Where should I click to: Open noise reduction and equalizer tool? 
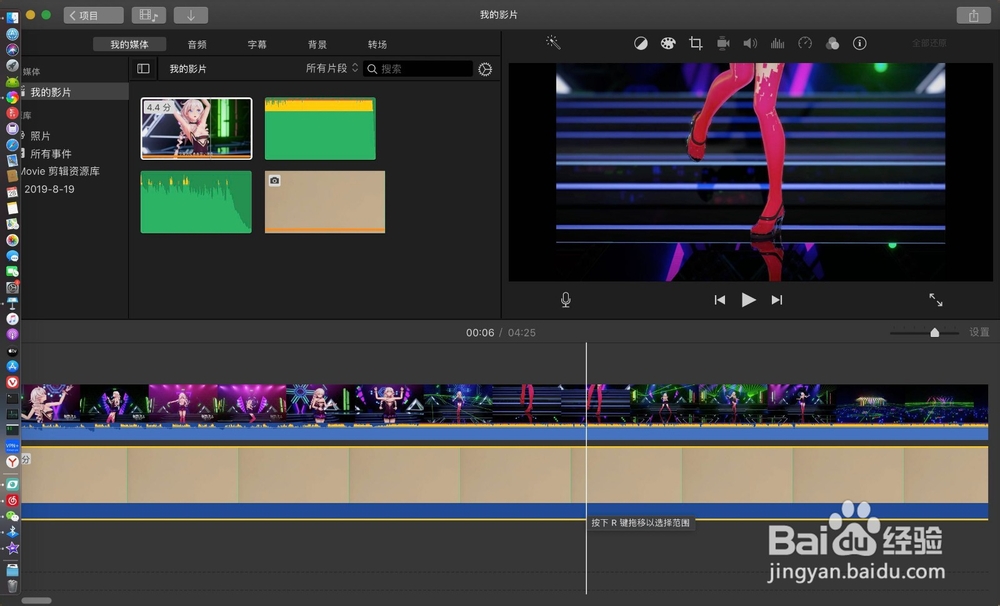pos(777,43)
